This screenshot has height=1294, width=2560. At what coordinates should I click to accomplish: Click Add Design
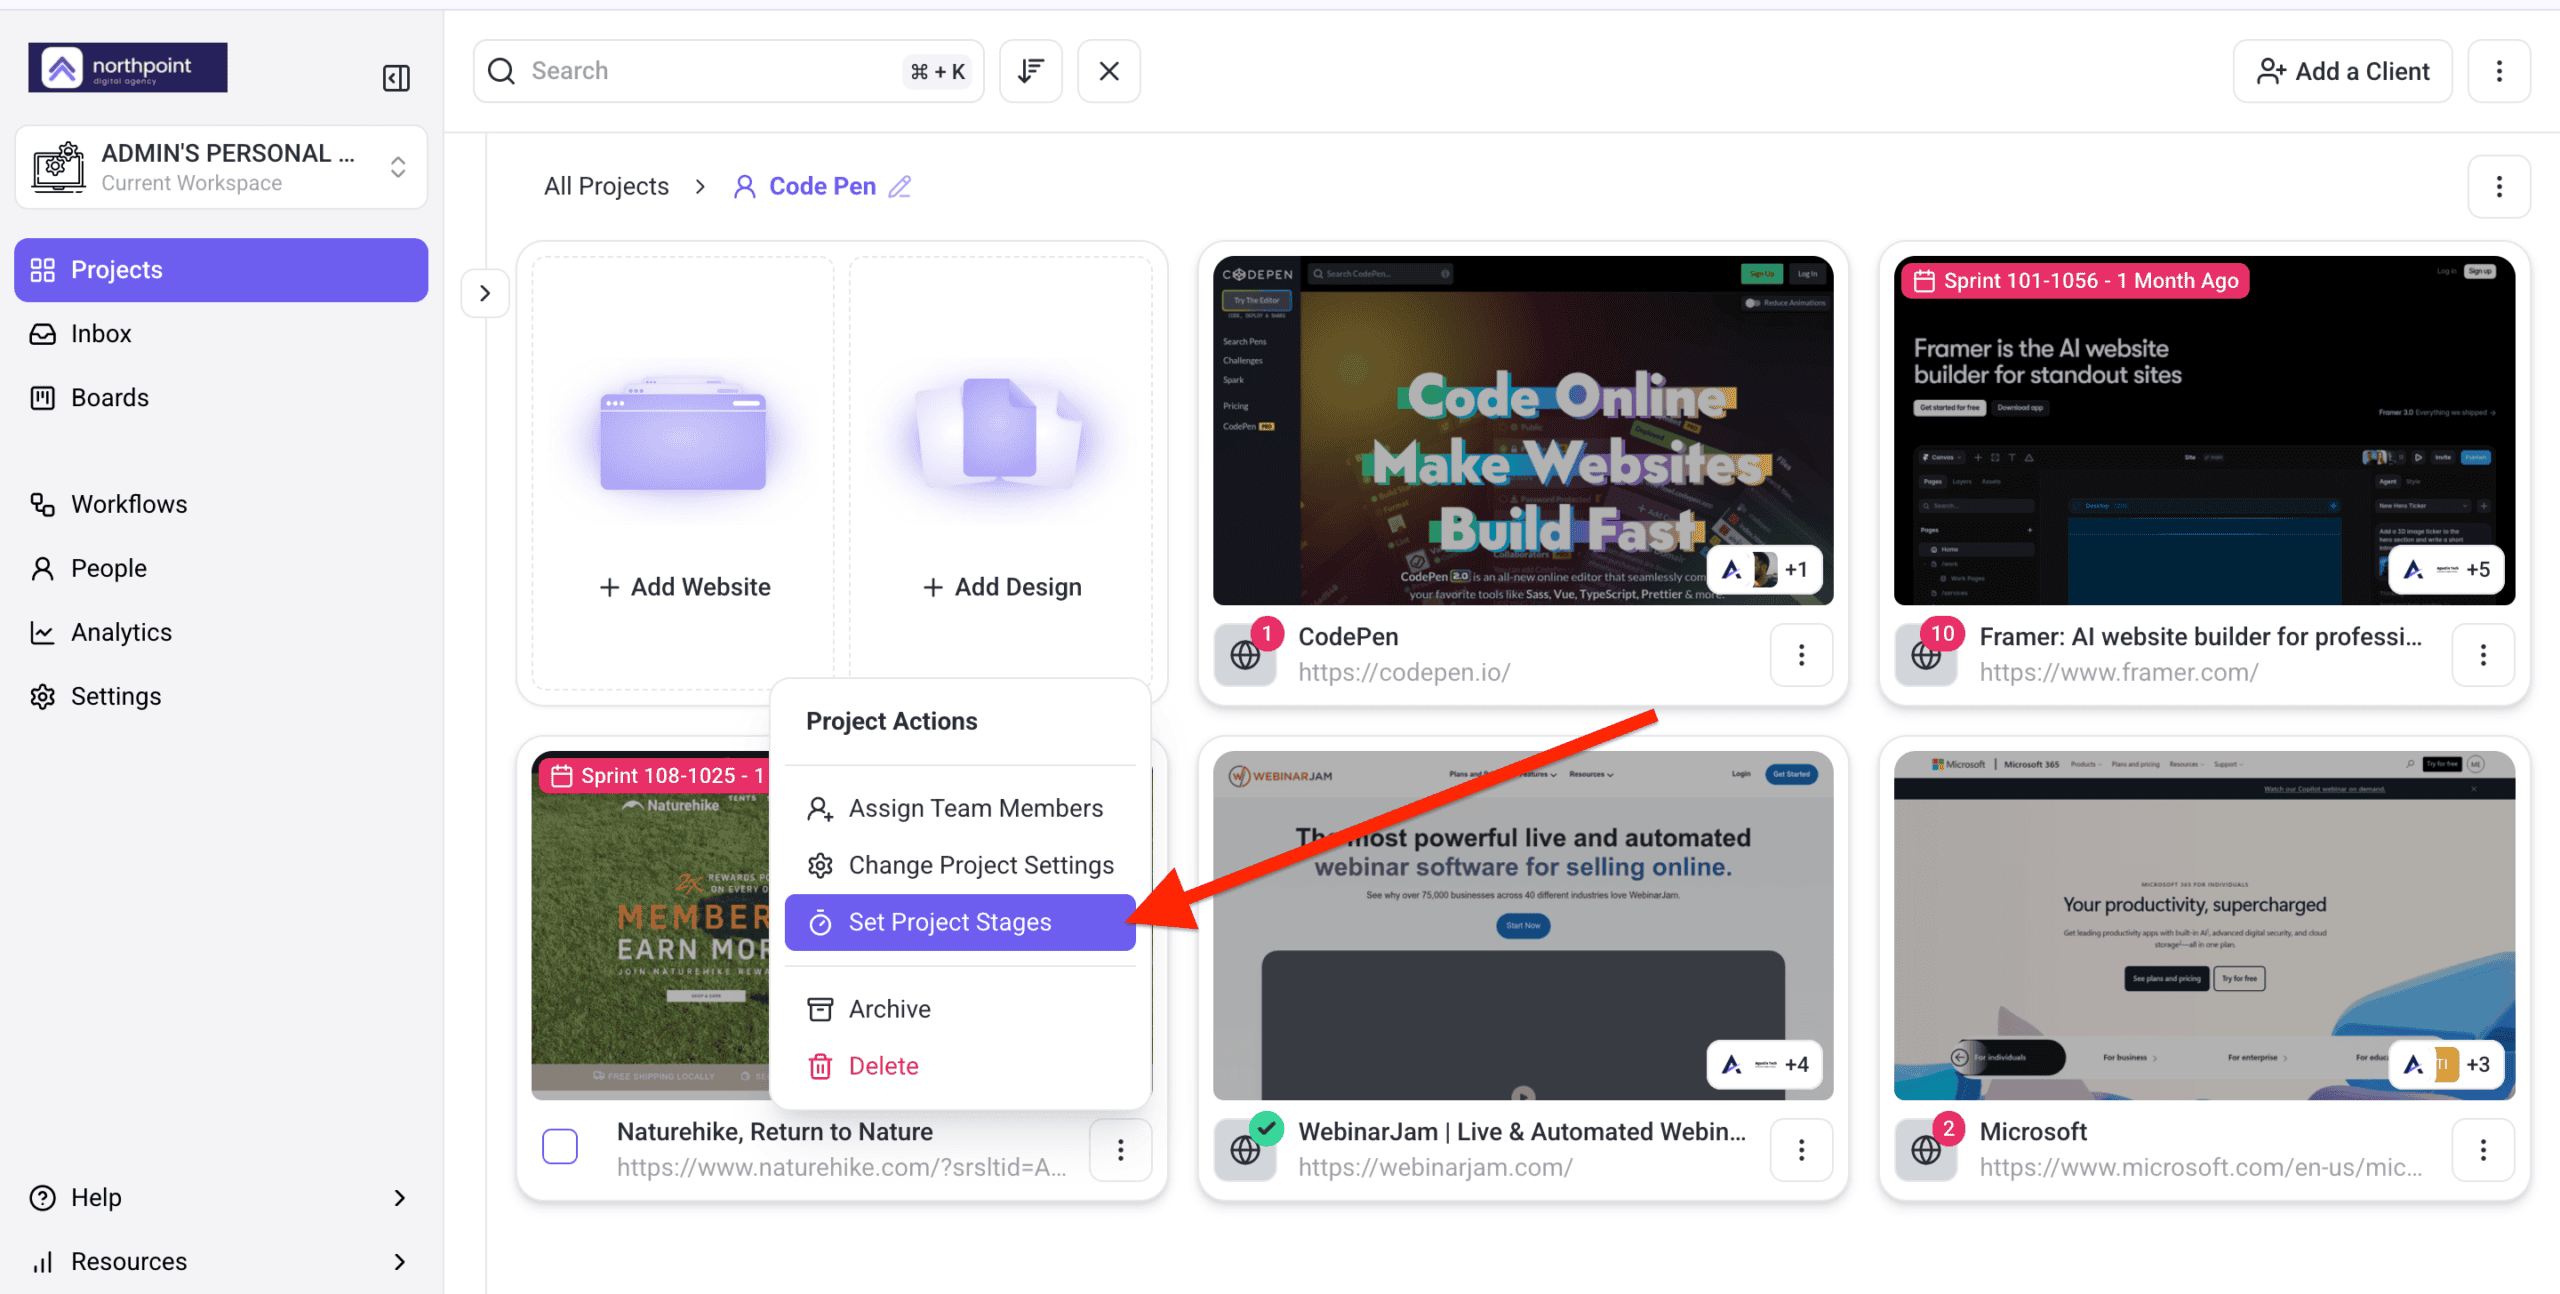(1002, 587)
